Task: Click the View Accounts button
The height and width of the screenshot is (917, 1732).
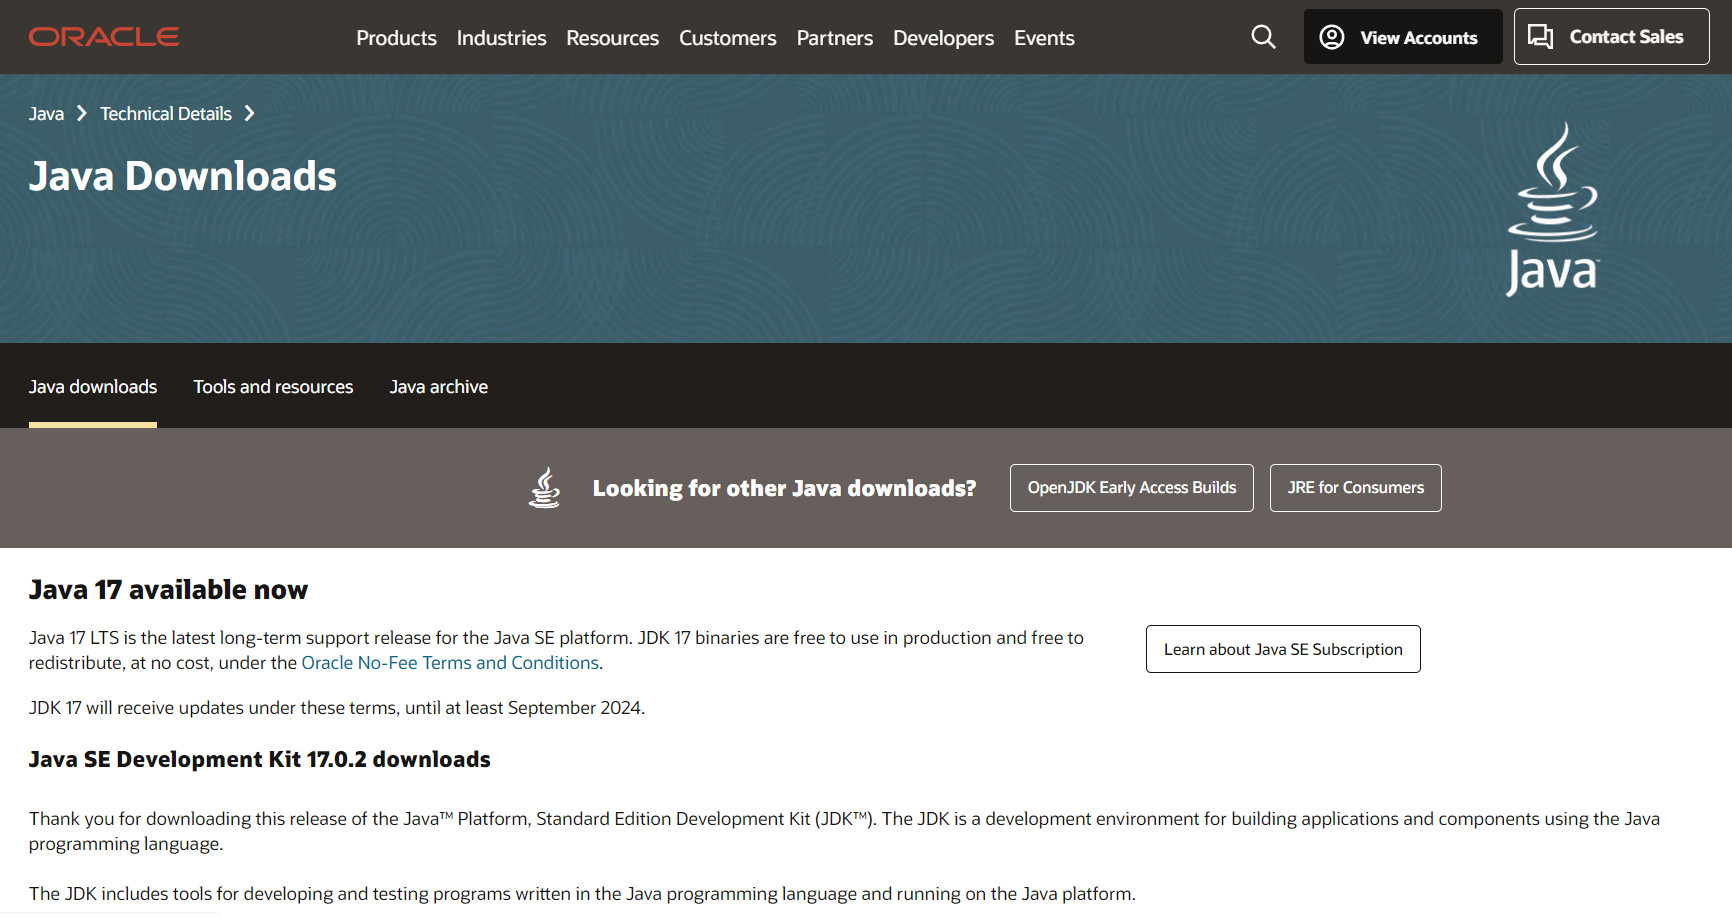Action: tap(1403, 37)
